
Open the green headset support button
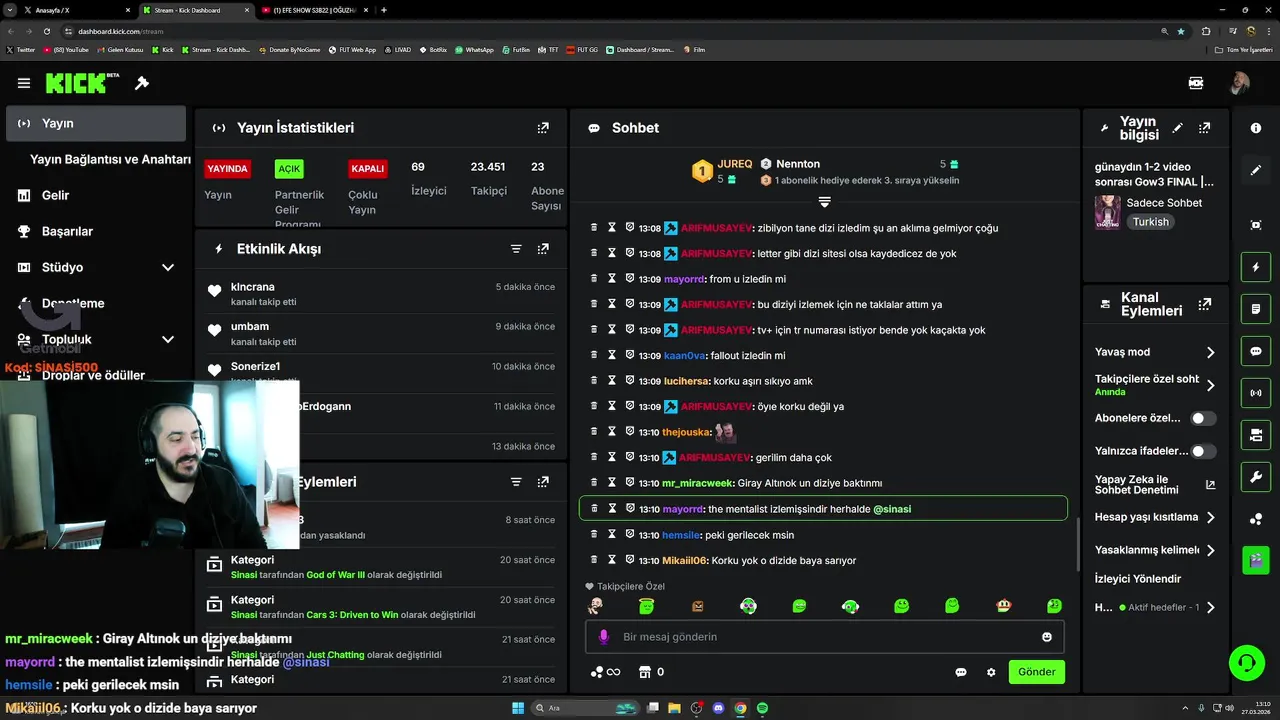click(x=1247, y=662)
